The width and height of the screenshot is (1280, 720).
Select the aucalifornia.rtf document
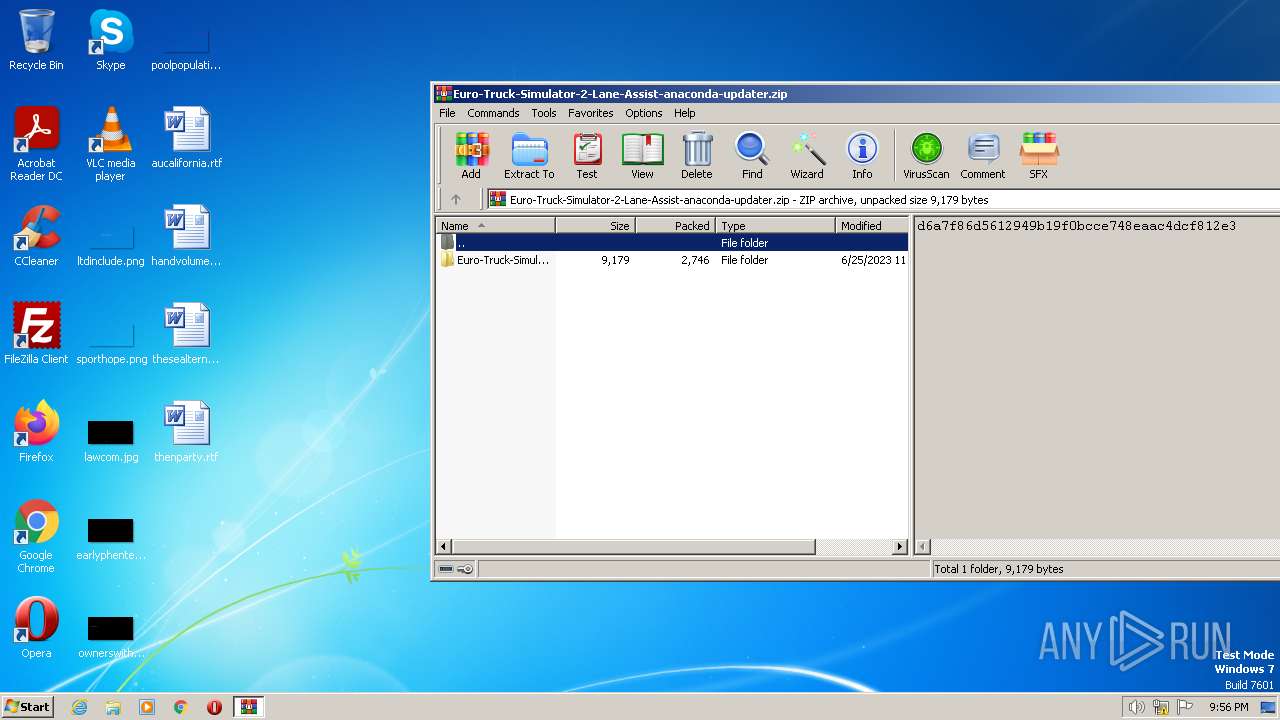[x=186, y=138]
